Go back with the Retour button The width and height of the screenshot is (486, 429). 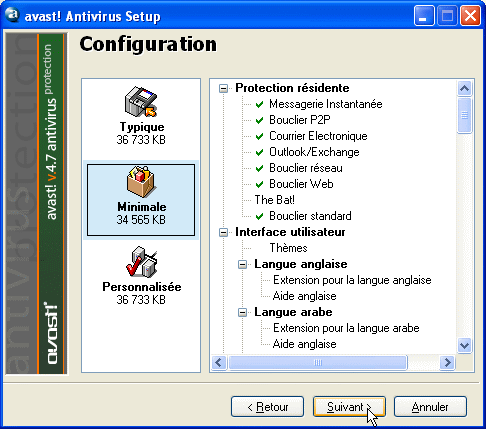point(267,407)
